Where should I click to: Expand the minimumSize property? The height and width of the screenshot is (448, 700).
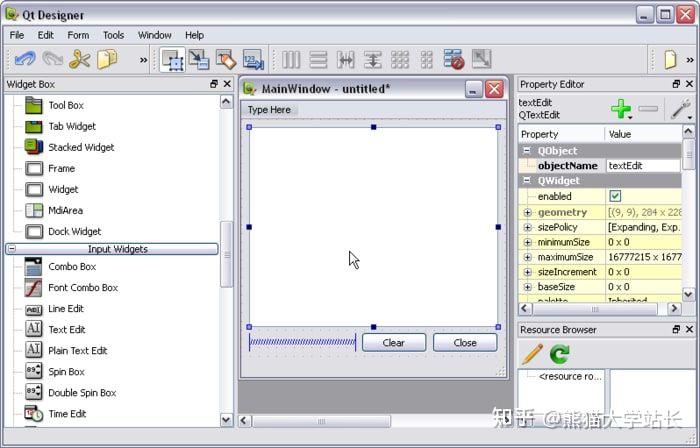(527, 242)
